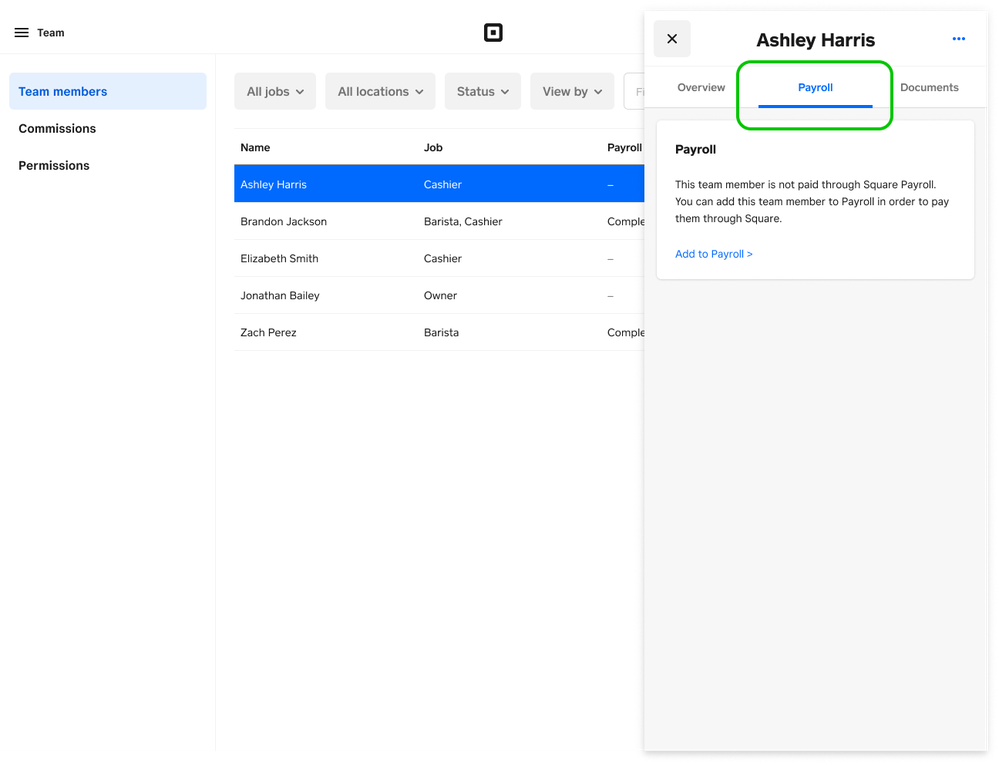Select the Payroll tab
Viewport: 999px width, 765px height.
(815, 88)
